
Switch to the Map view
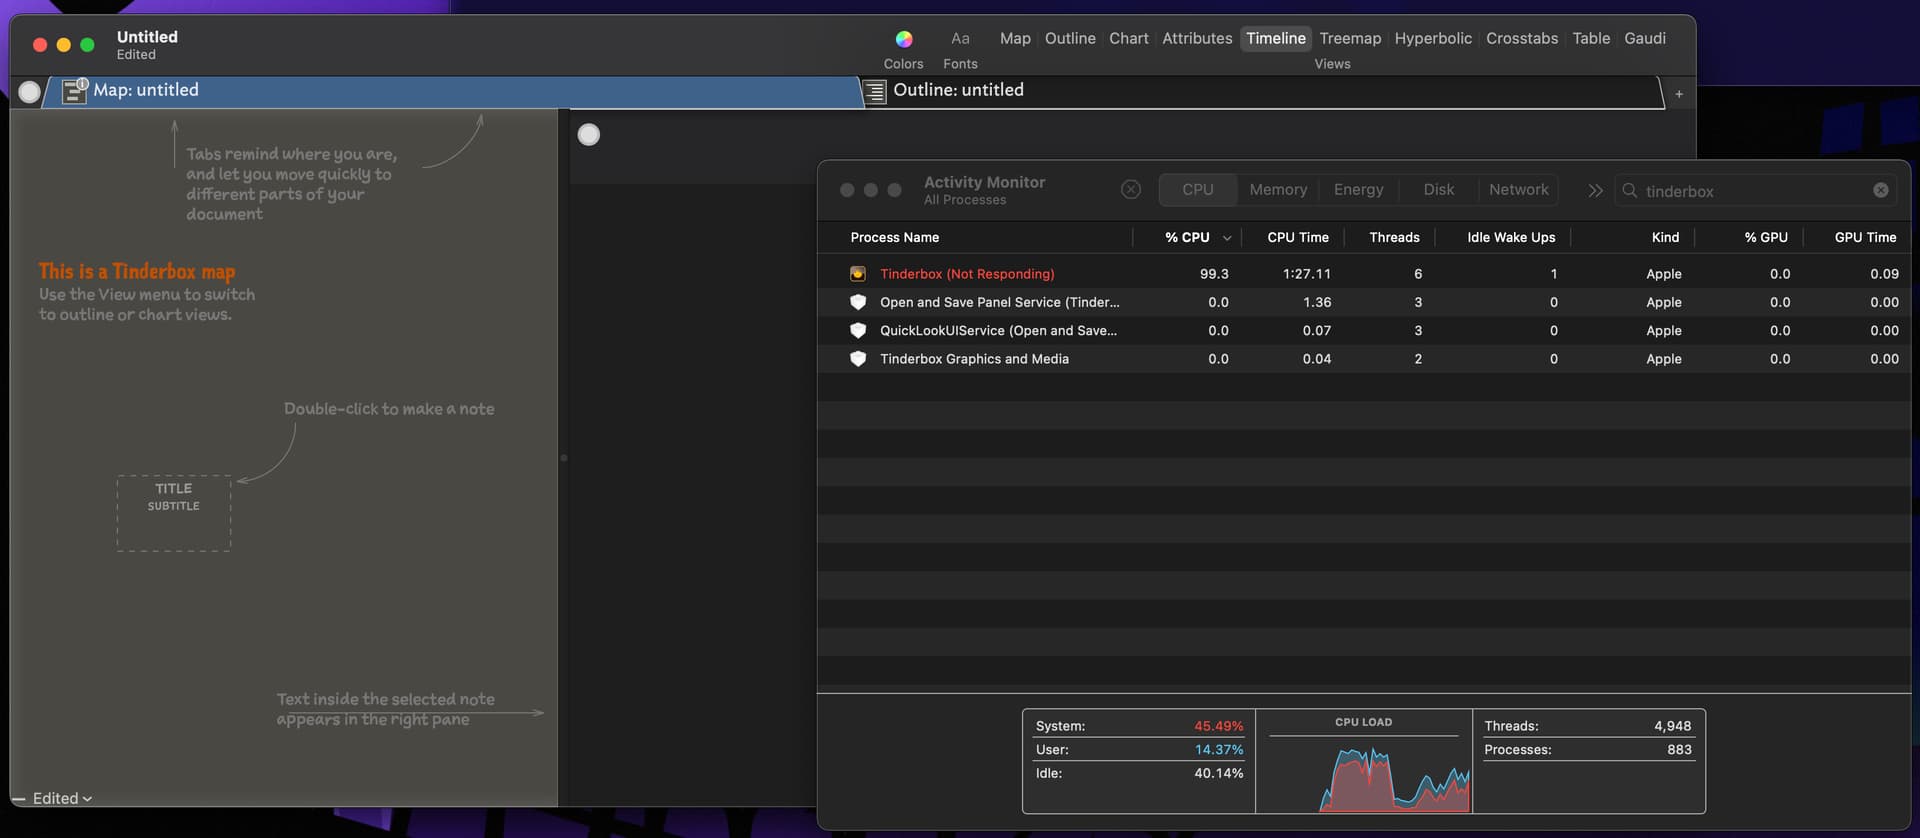[x=1015, y=38]
